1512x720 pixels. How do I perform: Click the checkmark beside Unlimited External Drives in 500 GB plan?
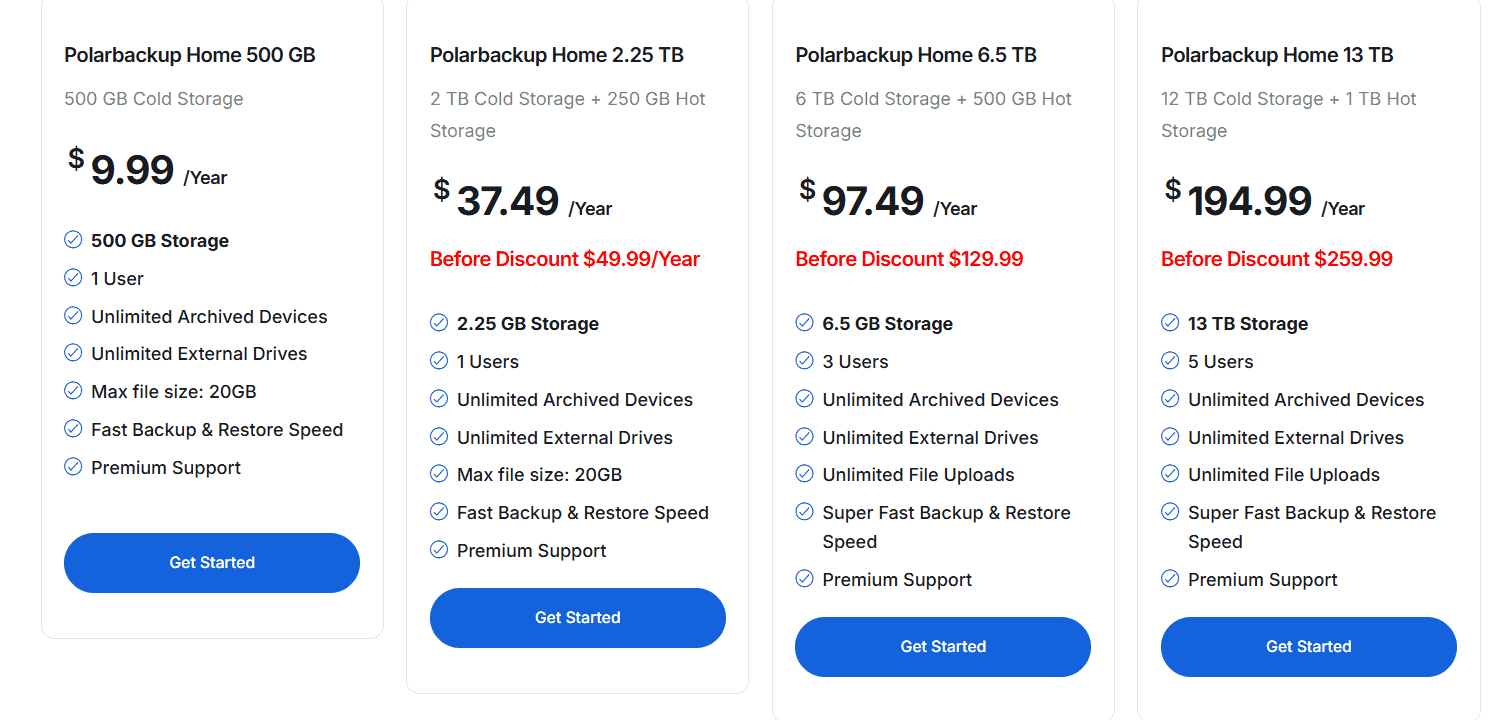[73, 353]
